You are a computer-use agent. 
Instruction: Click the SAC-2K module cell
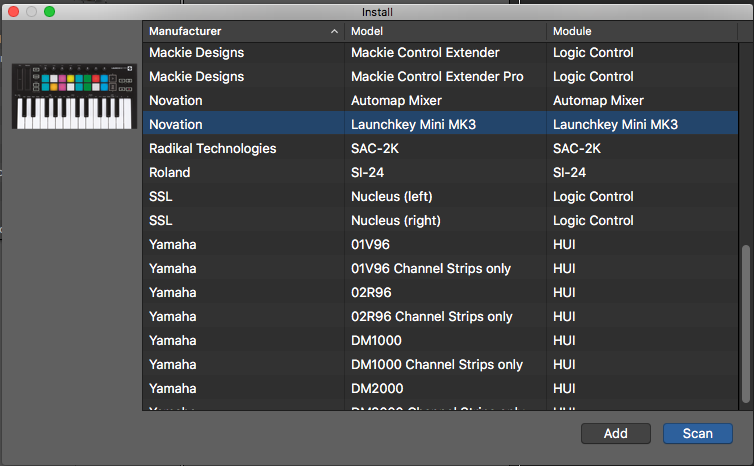tap(577, 149)
